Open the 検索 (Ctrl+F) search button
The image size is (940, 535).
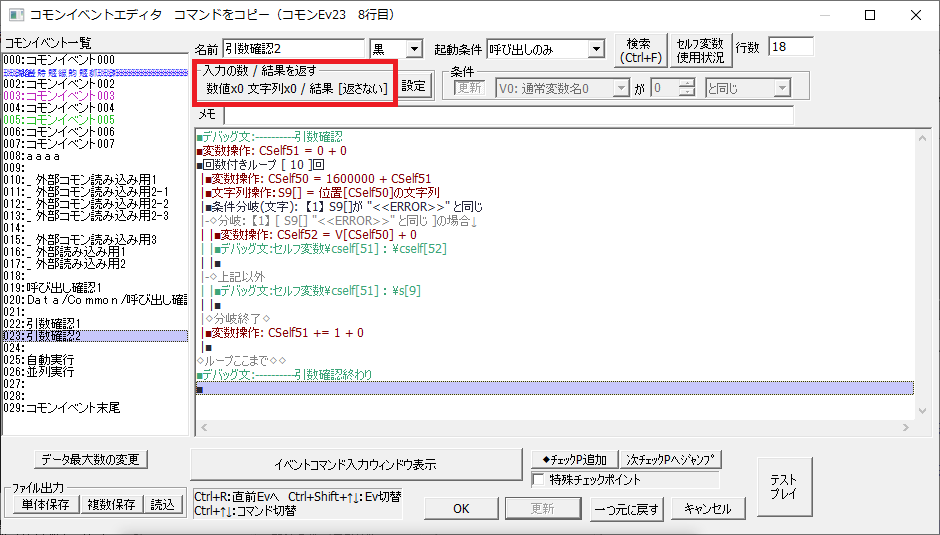640,50
